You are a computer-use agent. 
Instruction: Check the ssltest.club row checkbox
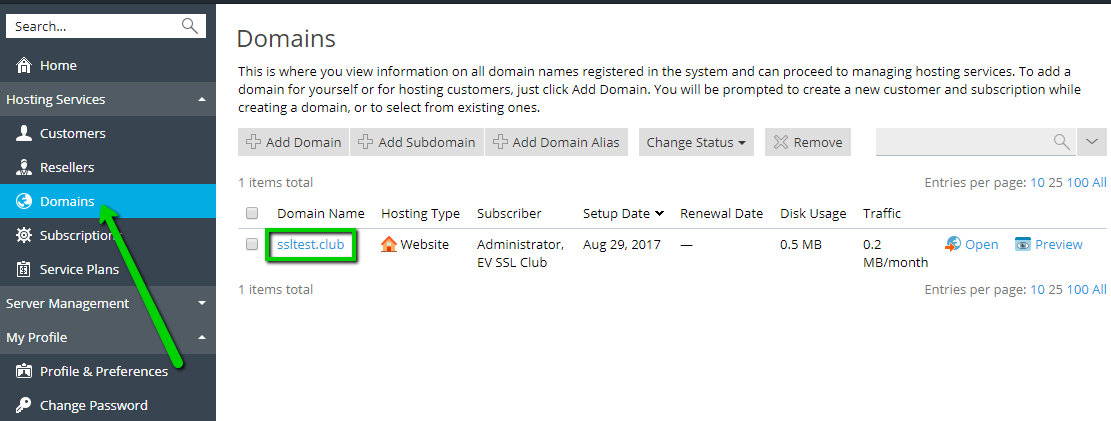coord(252,244)
